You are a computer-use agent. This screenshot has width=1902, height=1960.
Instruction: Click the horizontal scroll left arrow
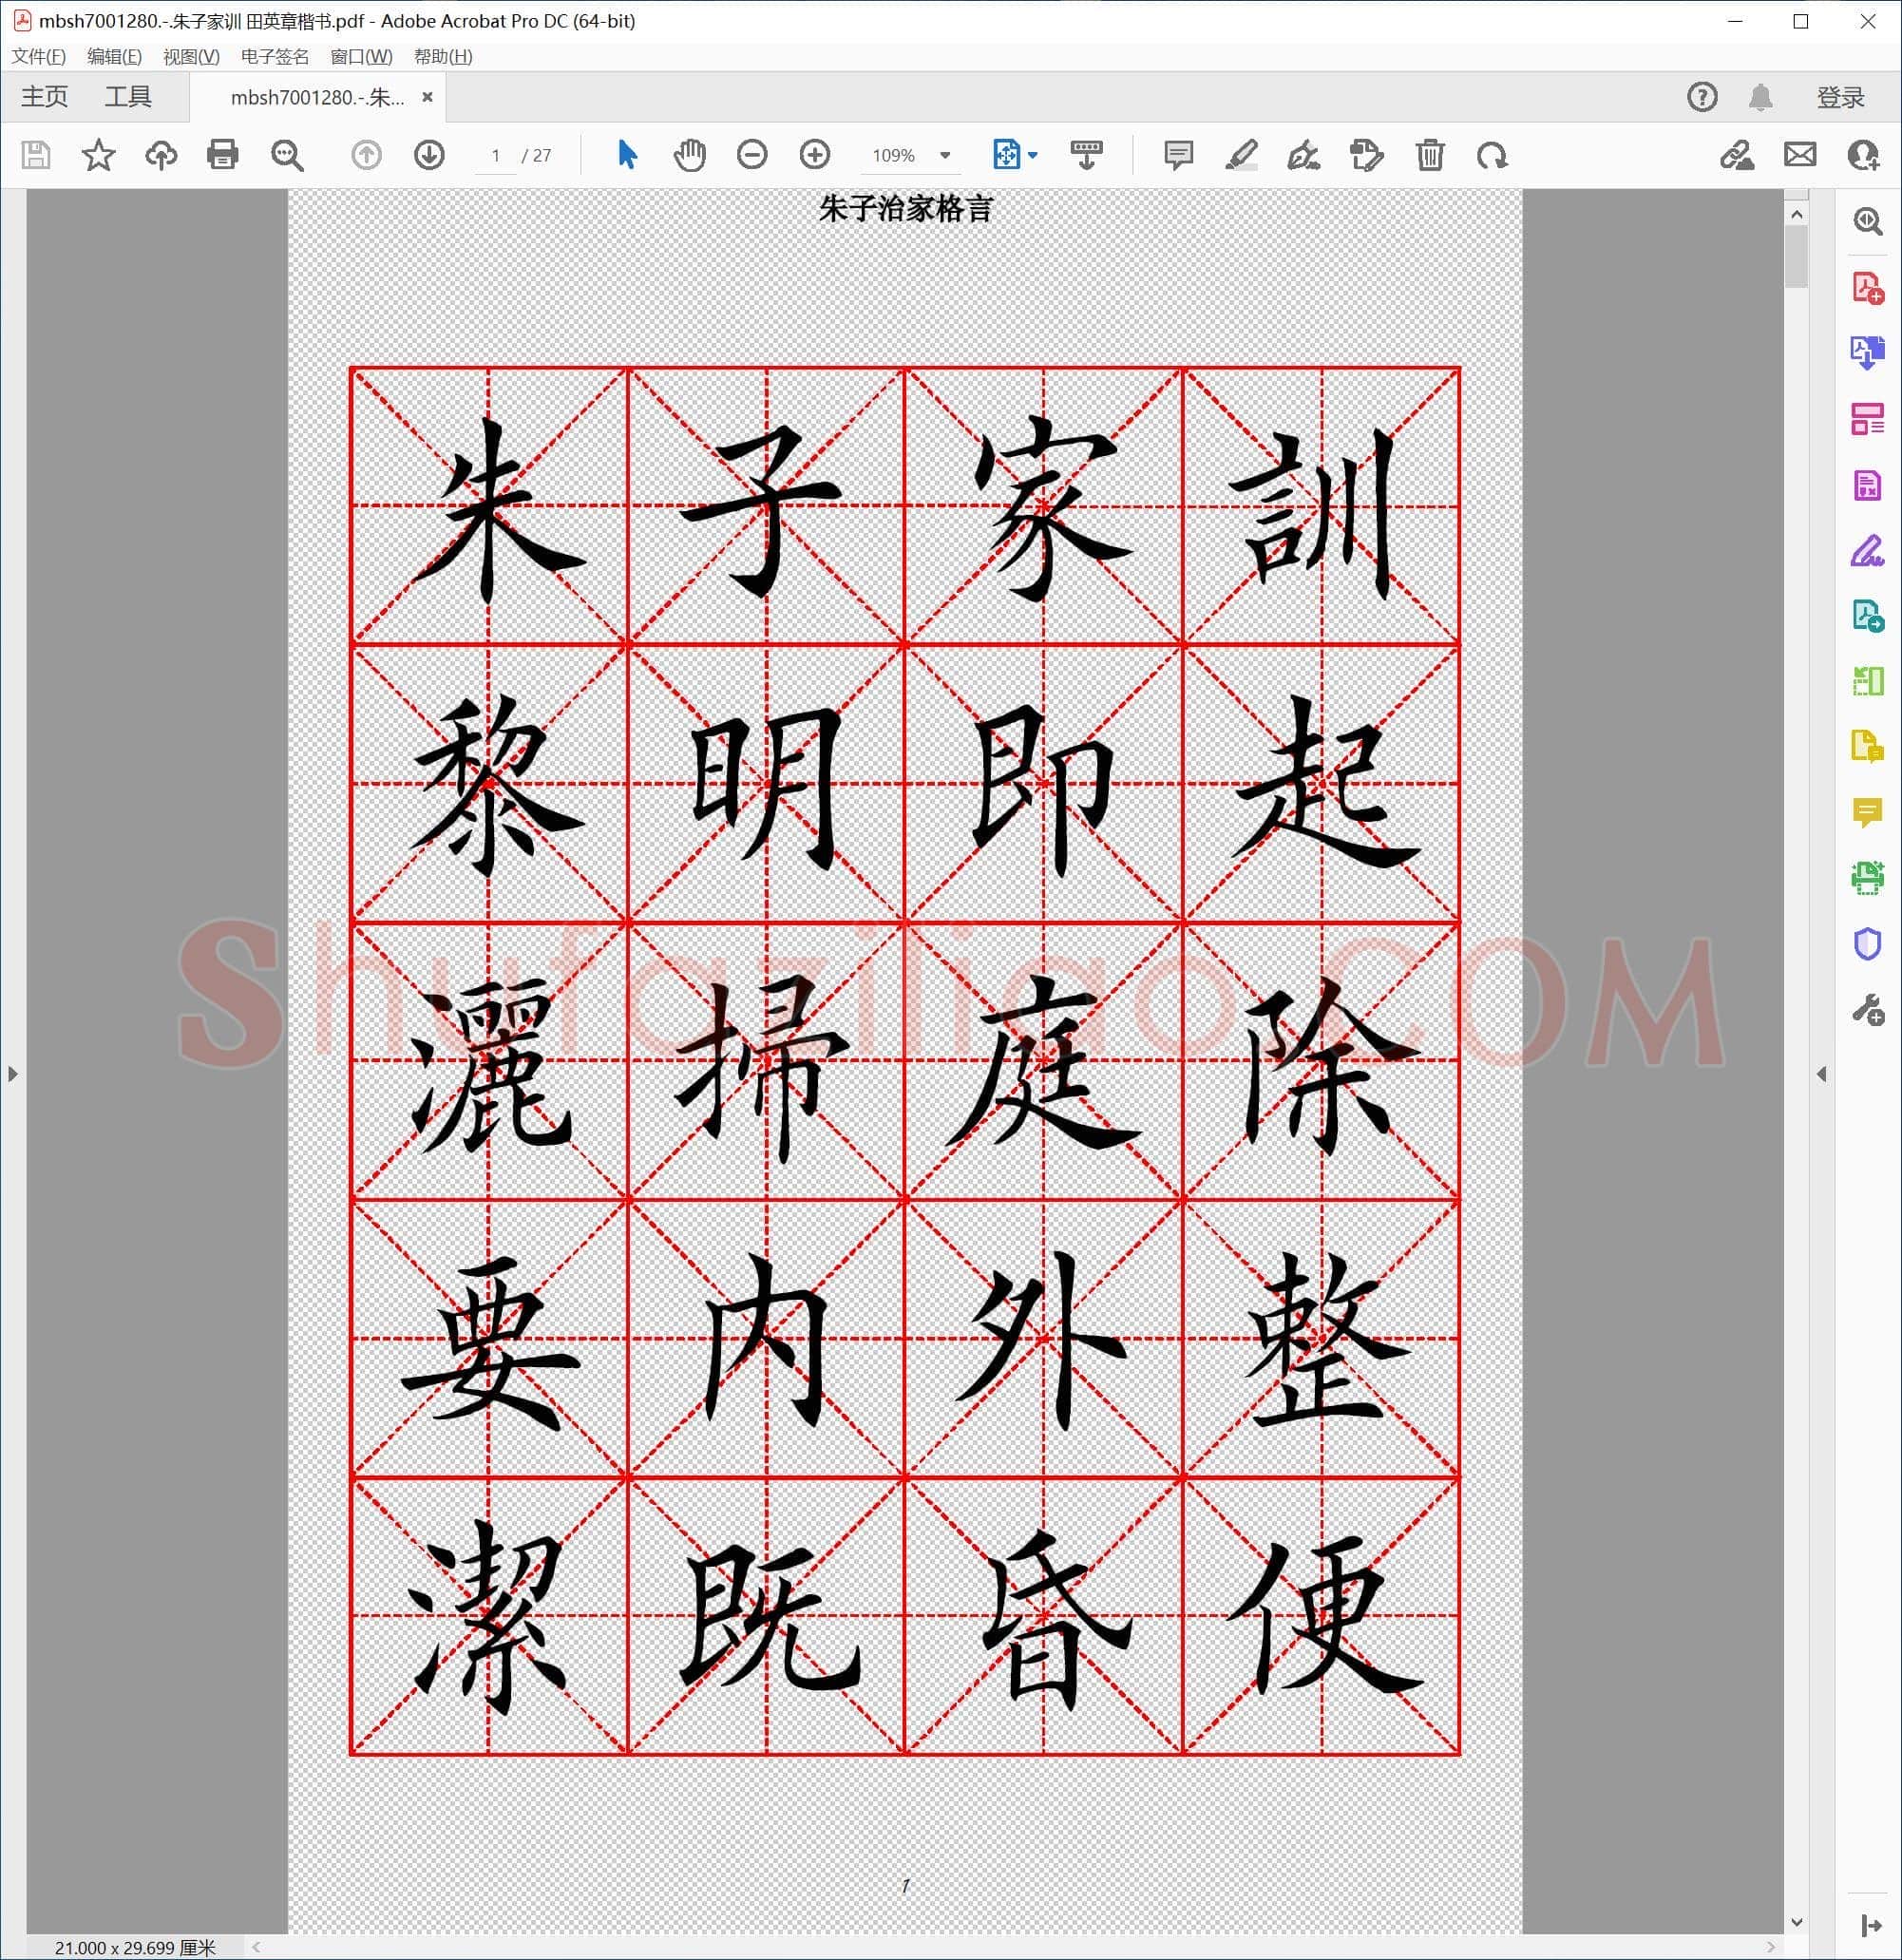[257, 1946]
